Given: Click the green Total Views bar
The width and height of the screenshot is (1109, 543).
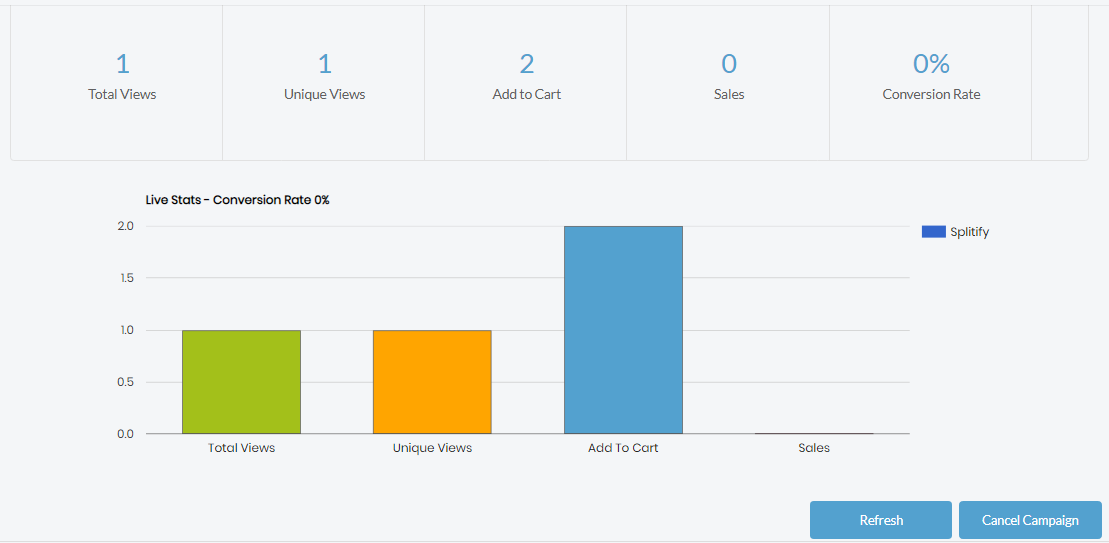Looking at the screenshot, I should (x=241, y=382).
